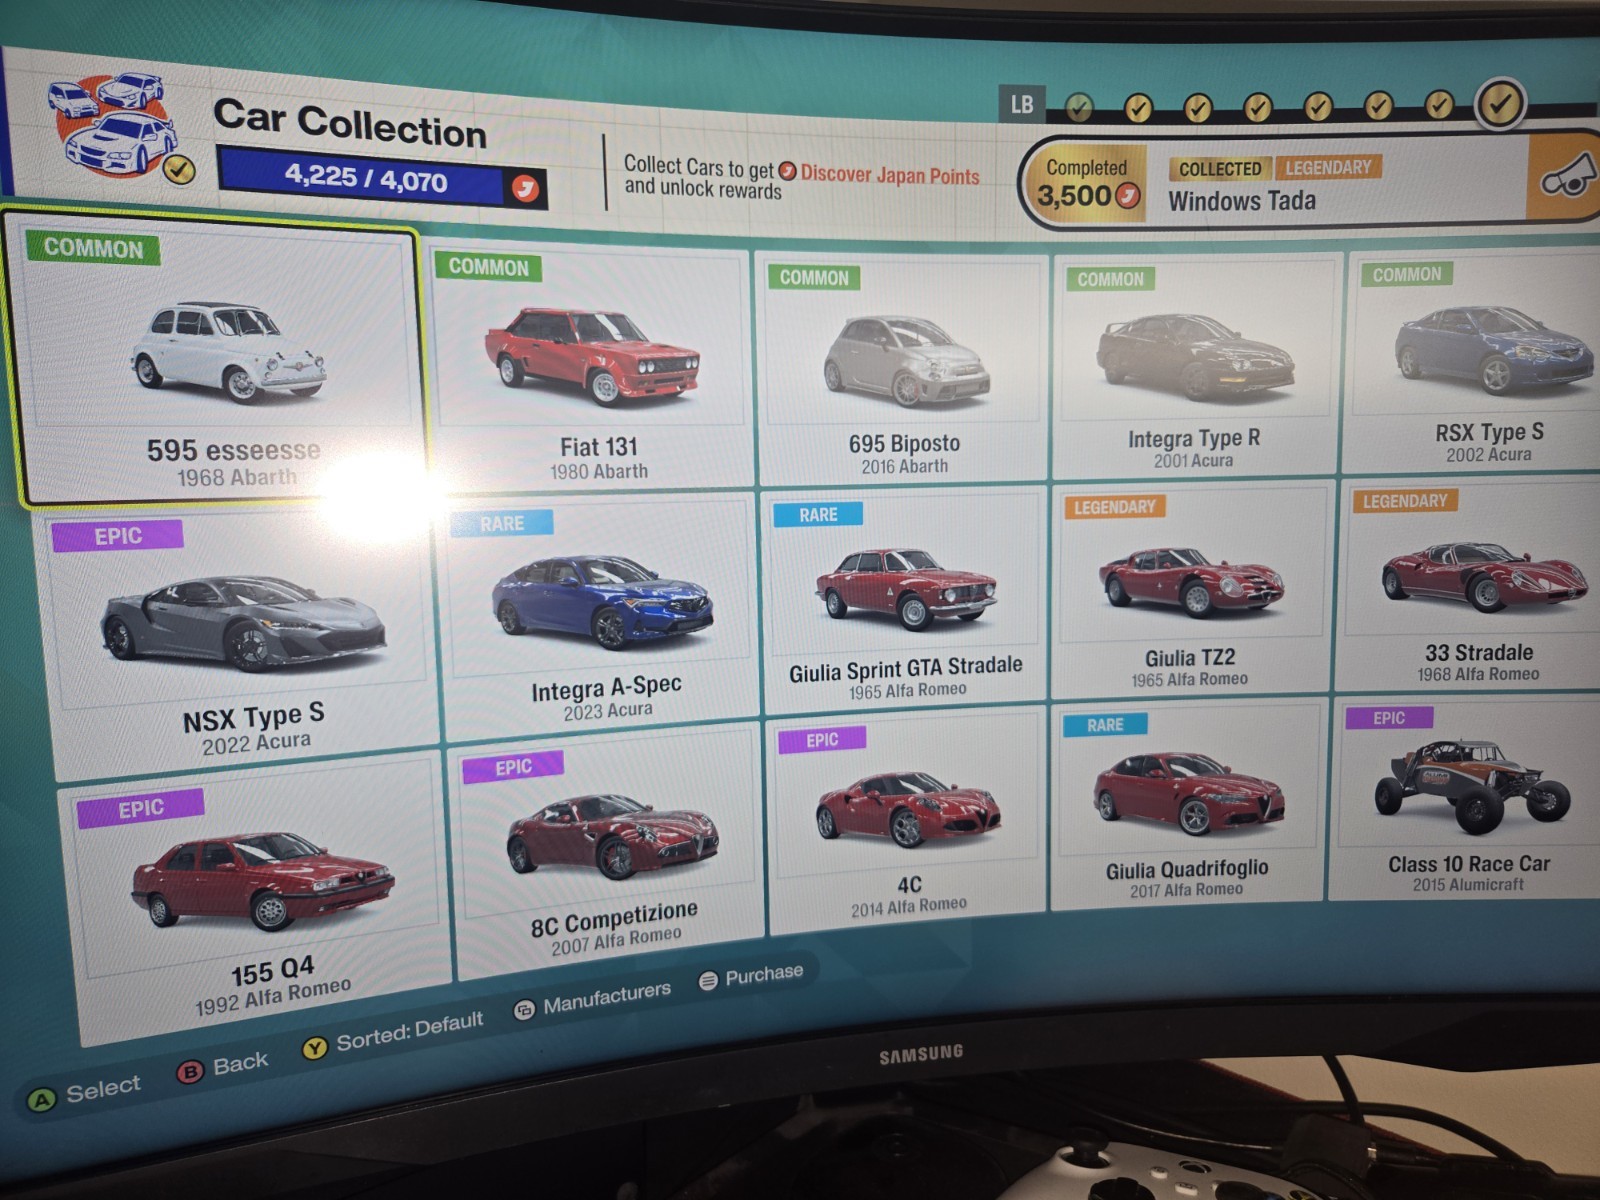1600x1200 pixels.
Task: Click the B Back button prompt
Action: 223,1066
